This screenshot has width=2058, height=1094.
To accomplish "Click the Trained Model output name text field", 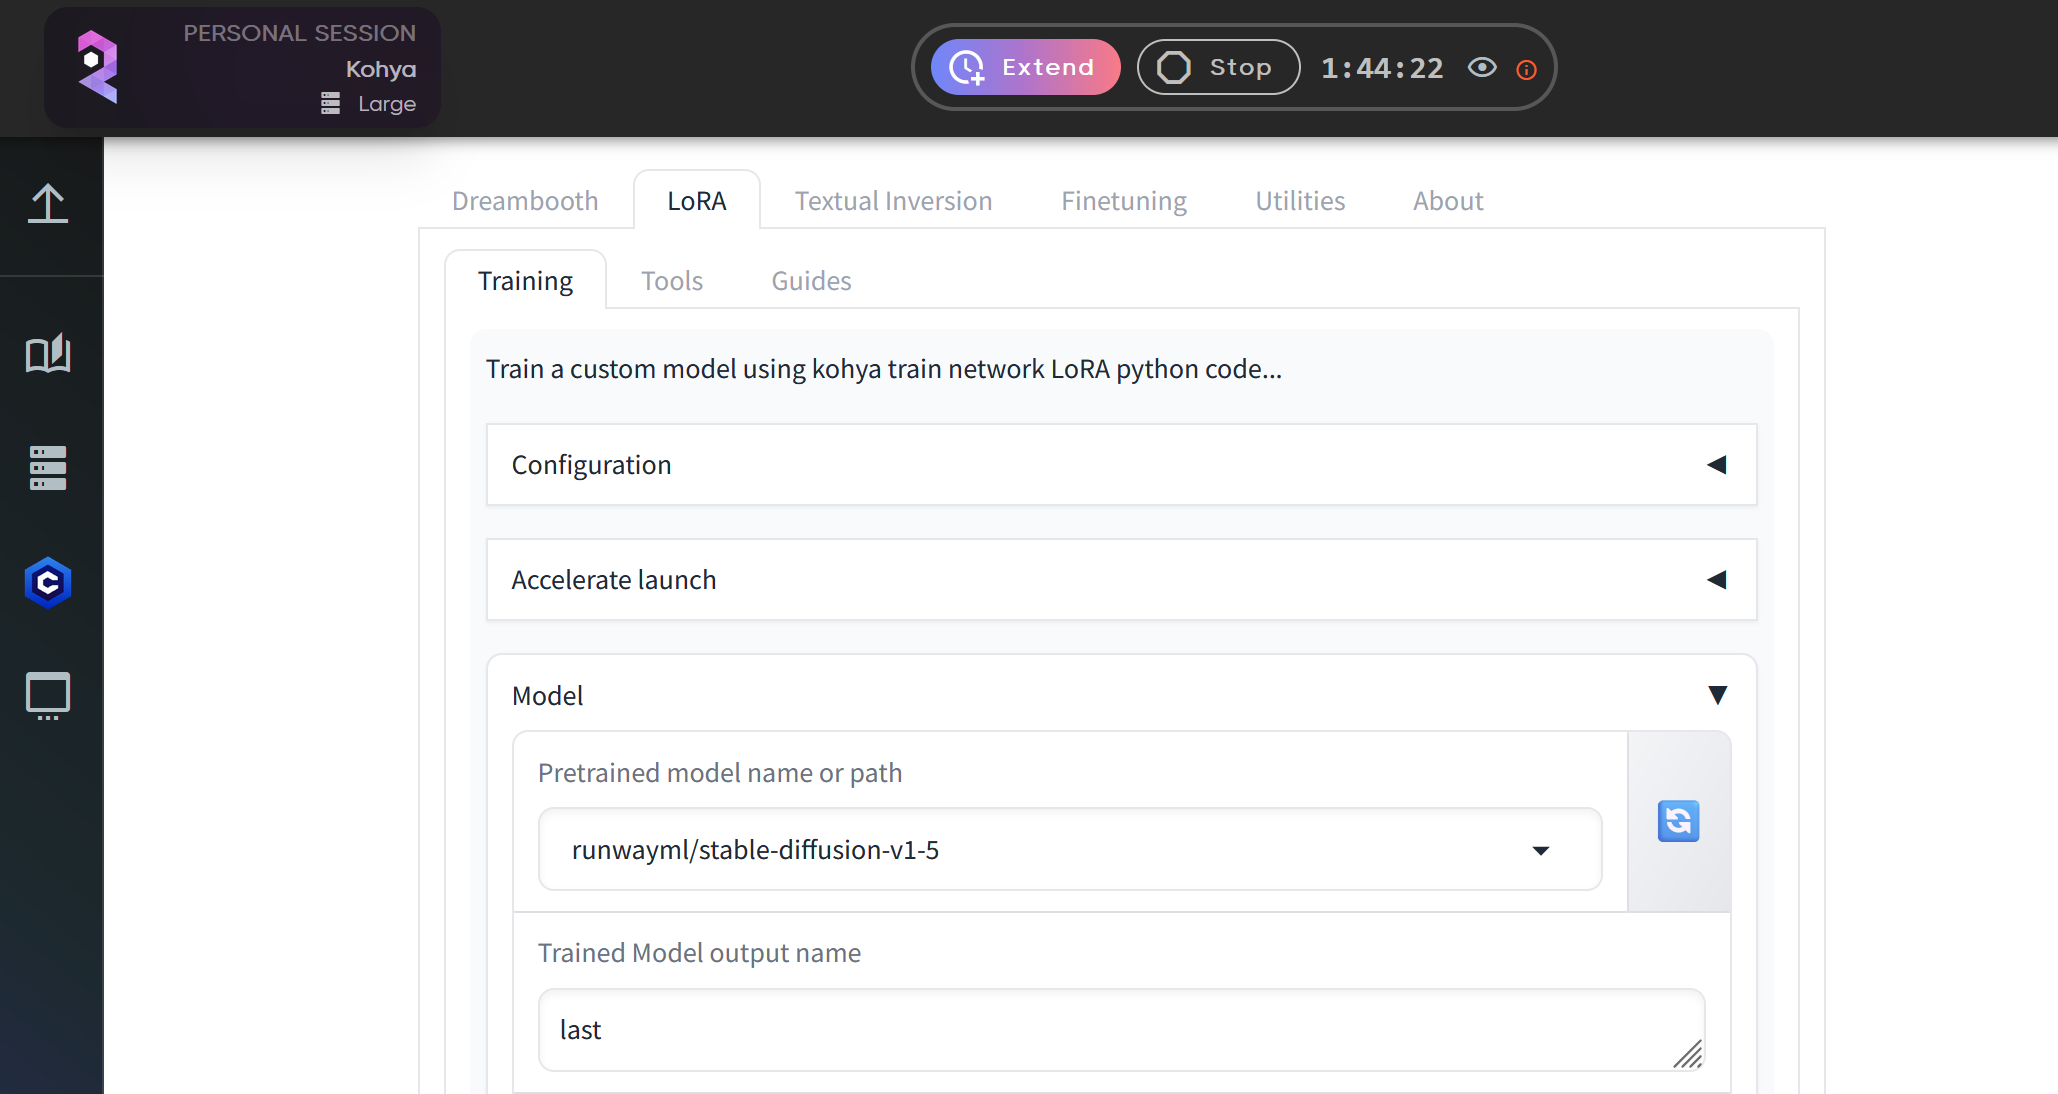I will 1120,1030.
